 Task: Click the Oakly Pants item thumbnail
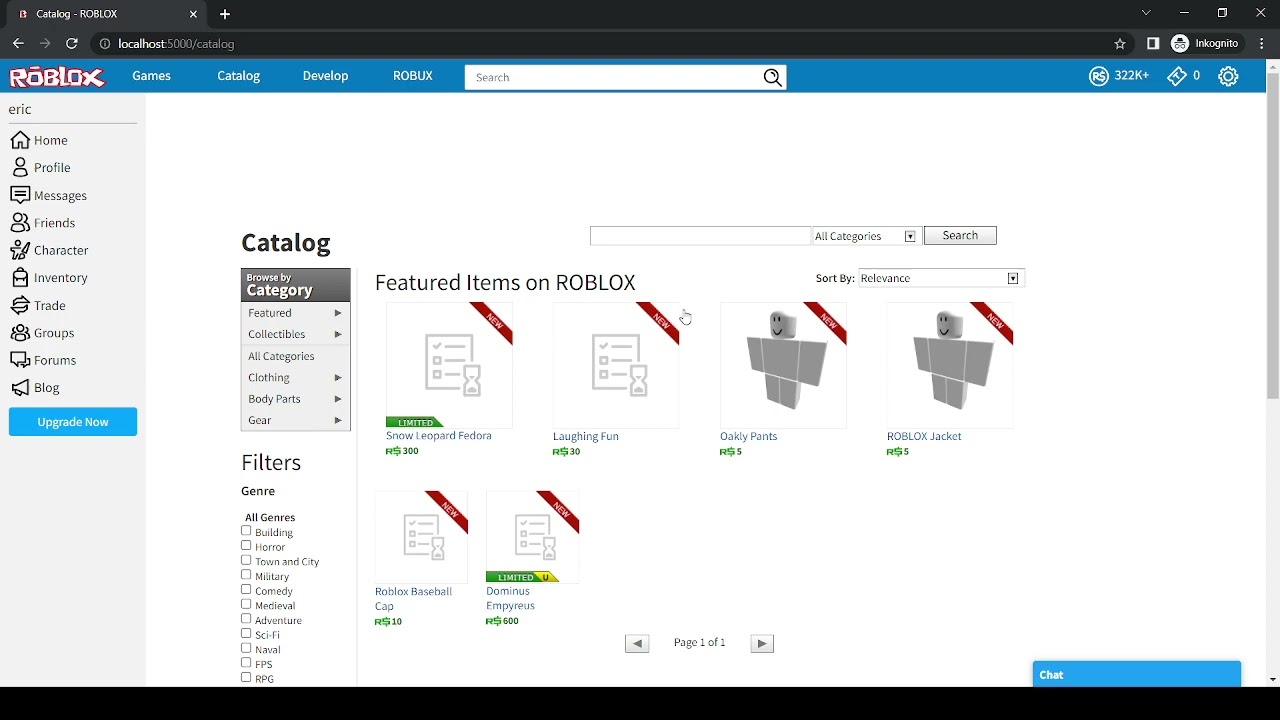[x=783, y=365]
